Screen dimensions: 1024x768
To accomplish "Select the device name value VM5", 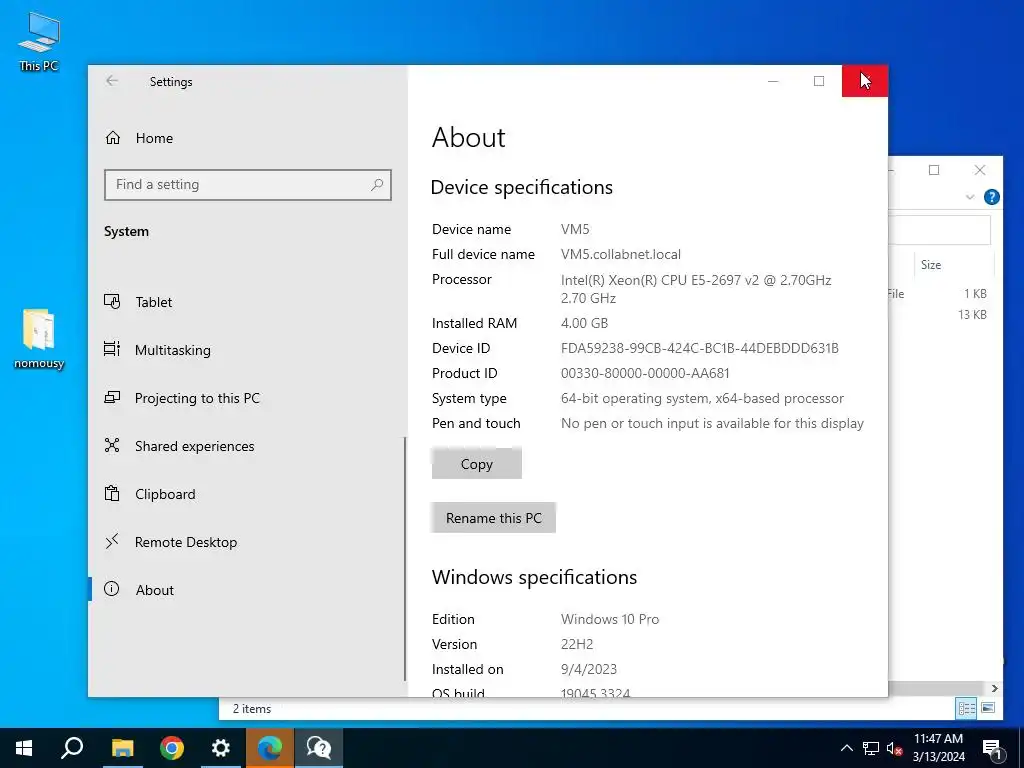I will point(575,229).
